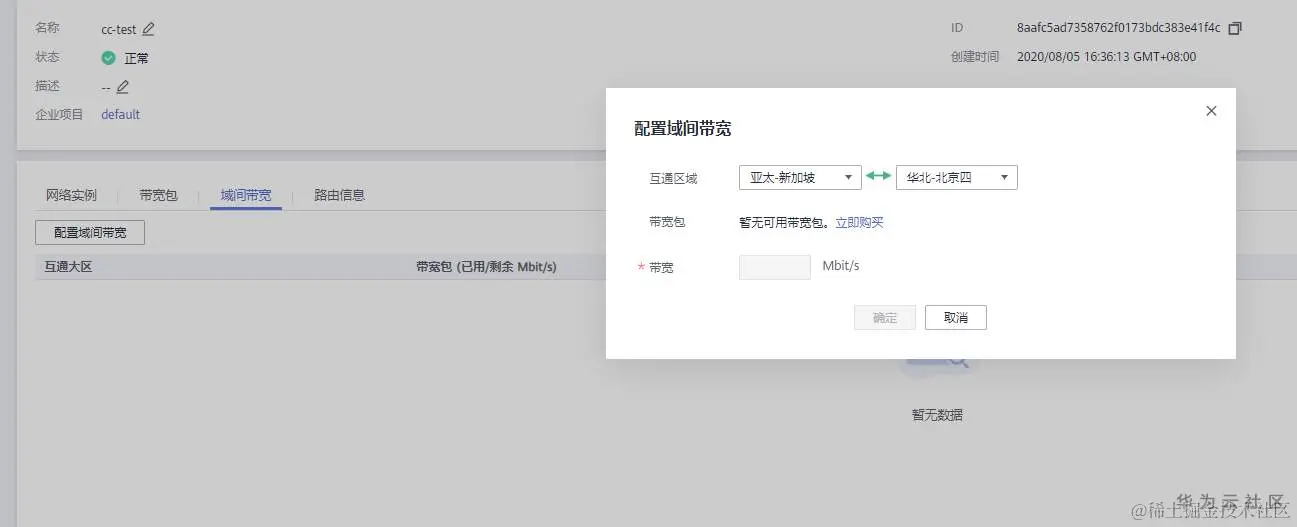Click the ID value 8aafc5ad7358762f0173bdc383e41f4c
This screenshot has width=1297, height=527.
point(1118,28)
